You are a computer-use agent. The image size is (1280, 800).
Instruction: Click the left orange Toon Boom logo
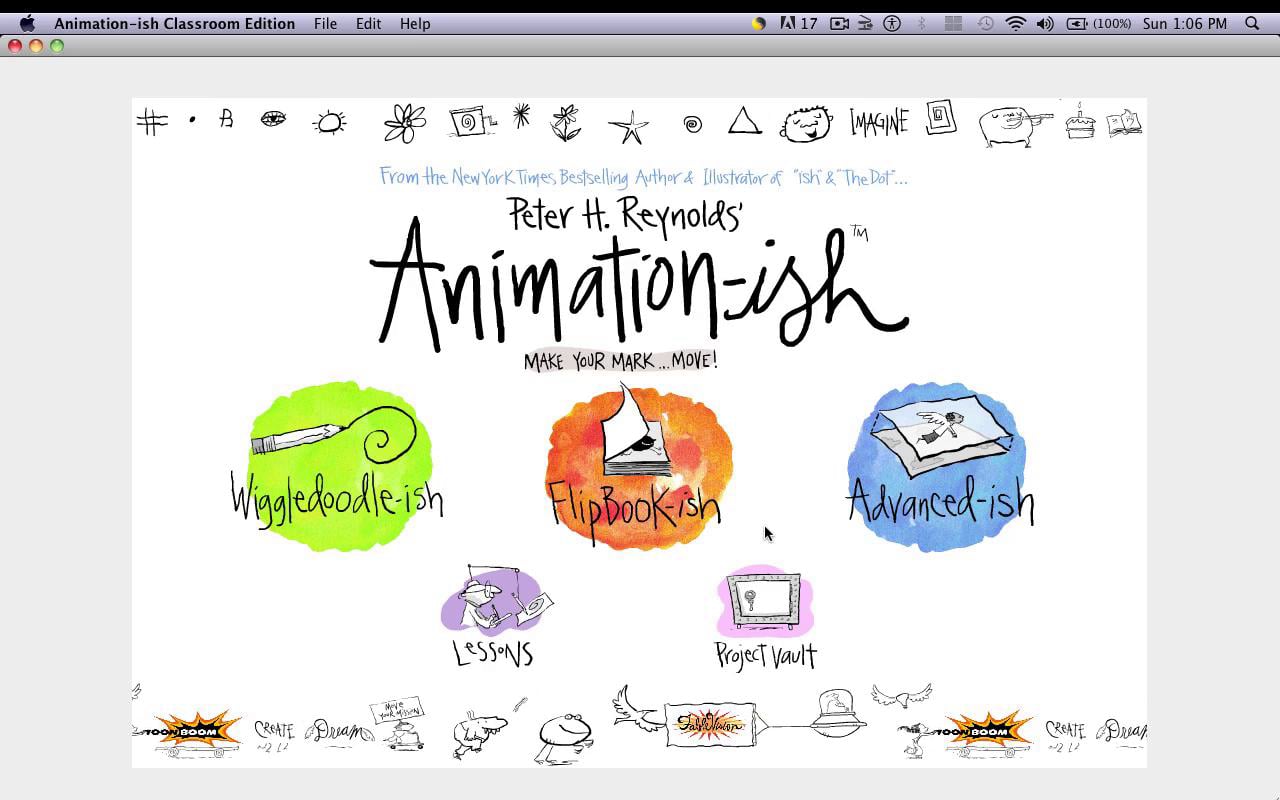click(x=190, y=732)
